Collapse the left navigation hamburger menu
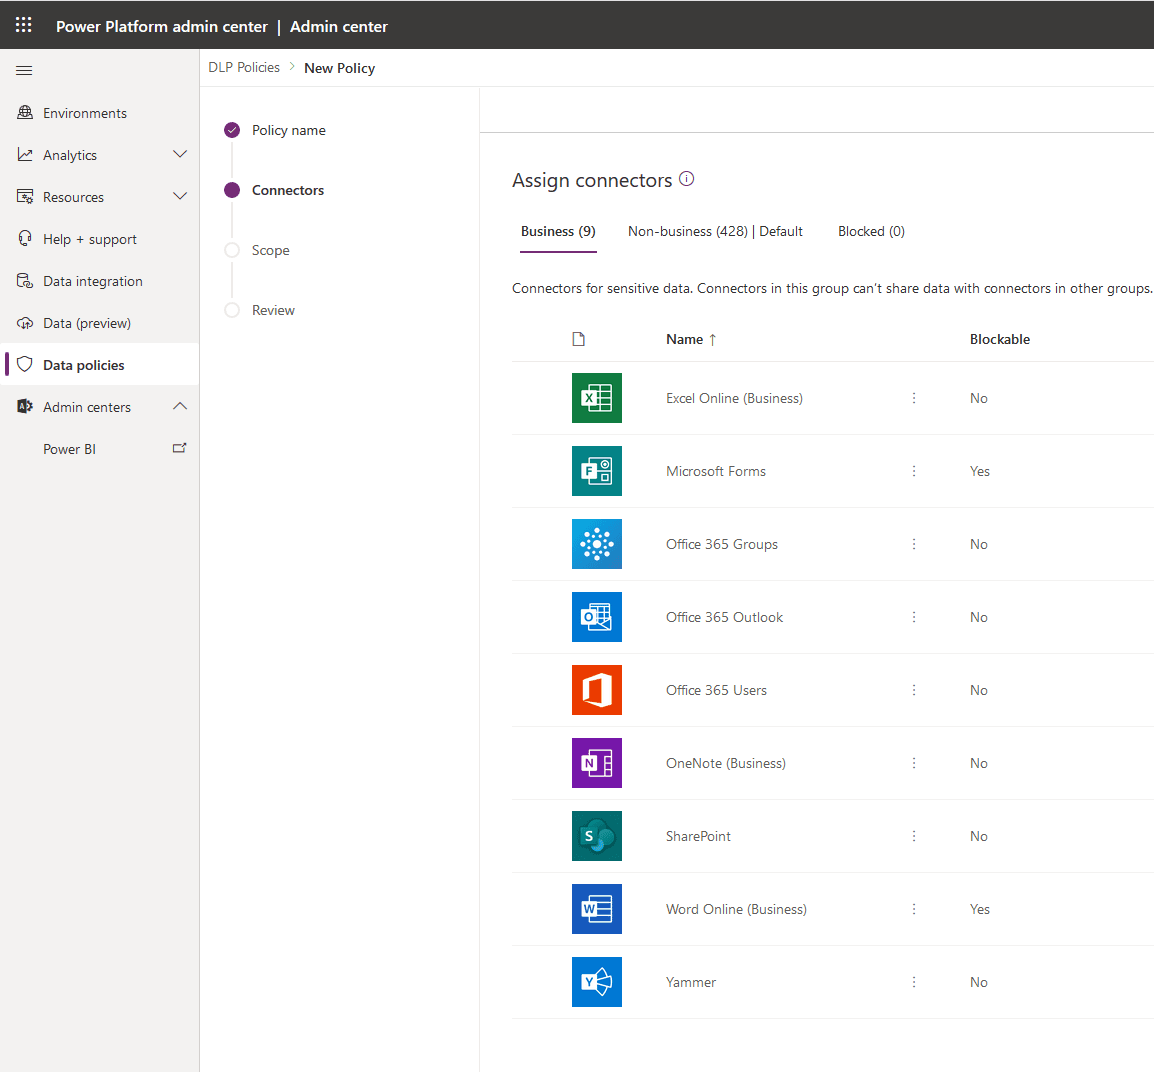This screenshot has width=1154, height=1072. click(24, 70)
